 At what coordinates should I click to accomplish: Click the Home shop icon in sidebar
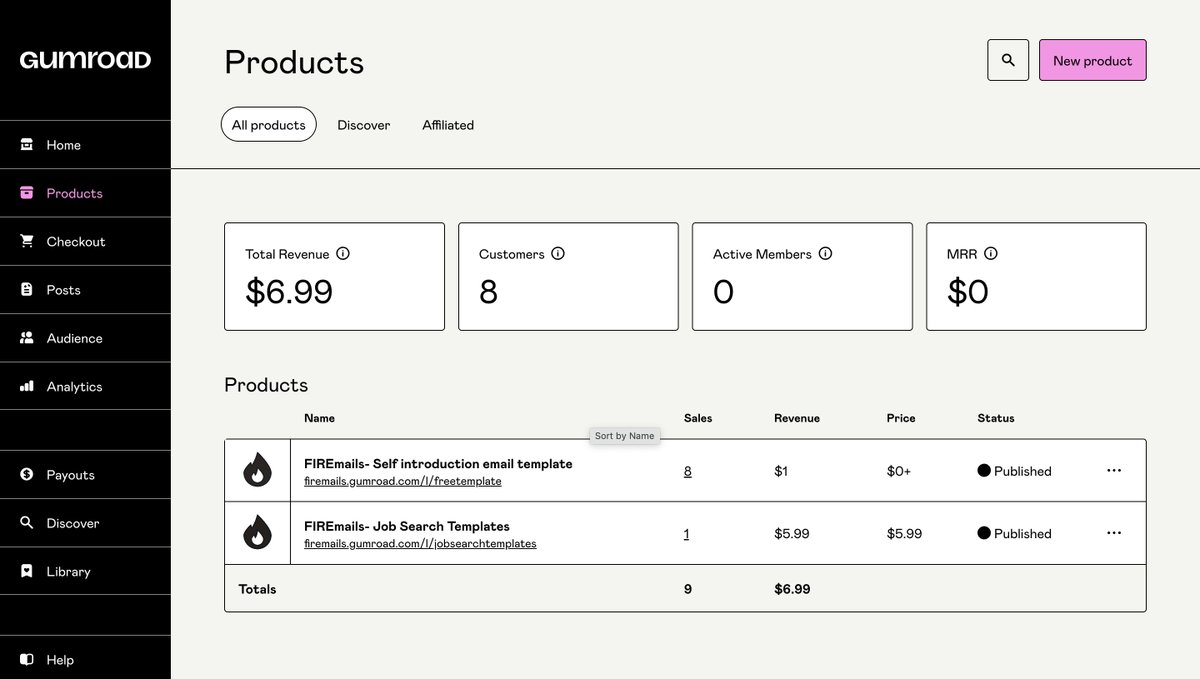[x=27, y=145]
